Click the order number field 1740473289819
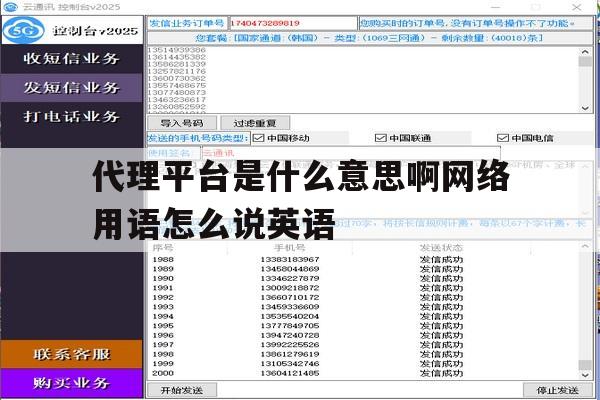The width and height of the screenshot is (600, 400). [x=293, y=23]
